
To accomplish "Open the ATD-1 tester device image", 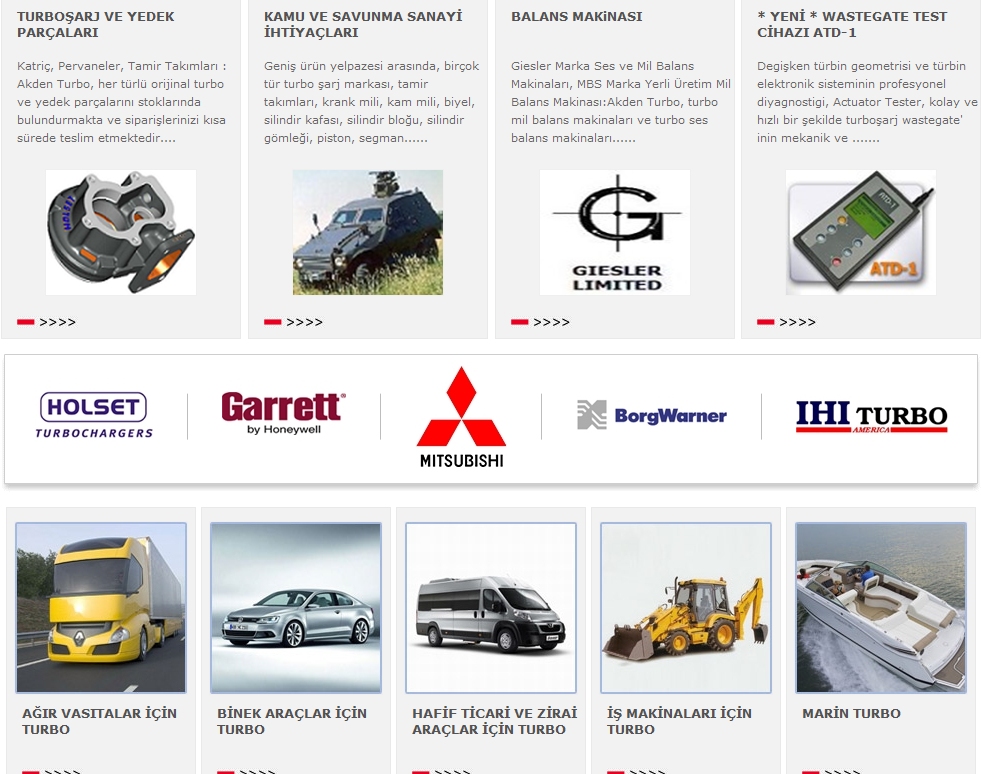I will point(861,232).
